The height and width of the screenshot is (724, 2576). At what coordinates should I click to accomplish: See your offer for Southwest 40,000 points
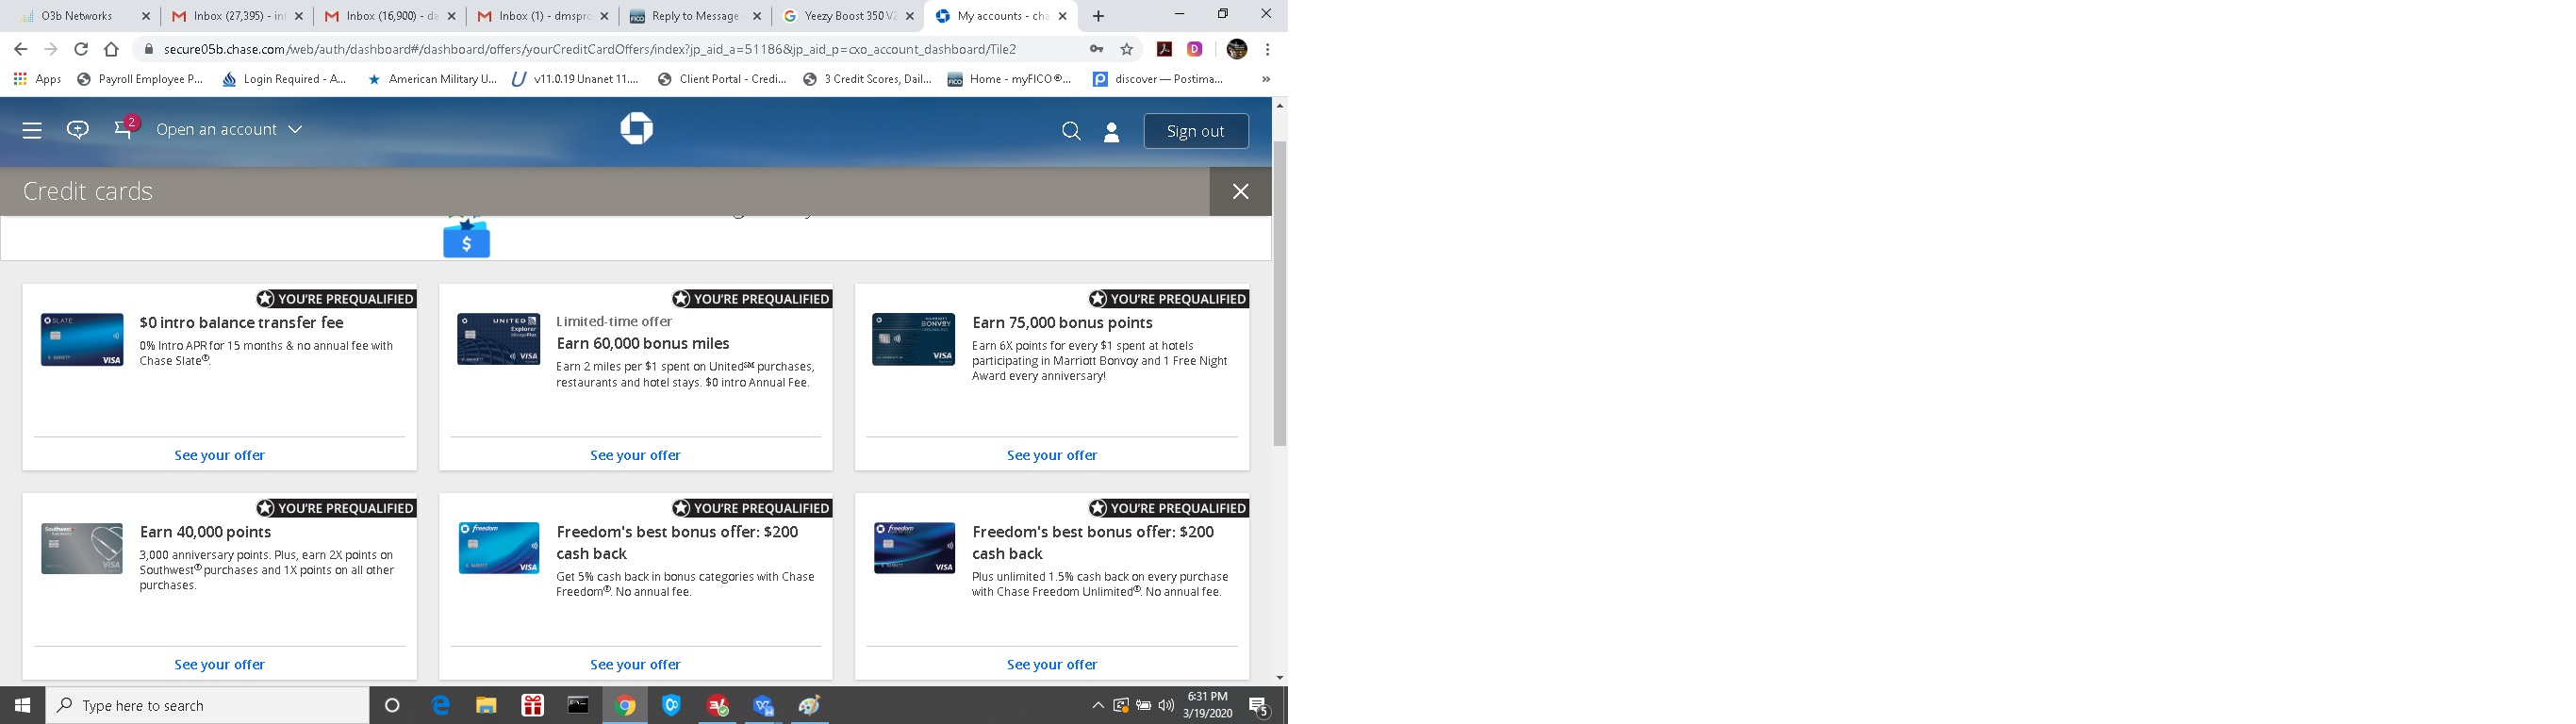pyautogui.click(x=220, y=664)
